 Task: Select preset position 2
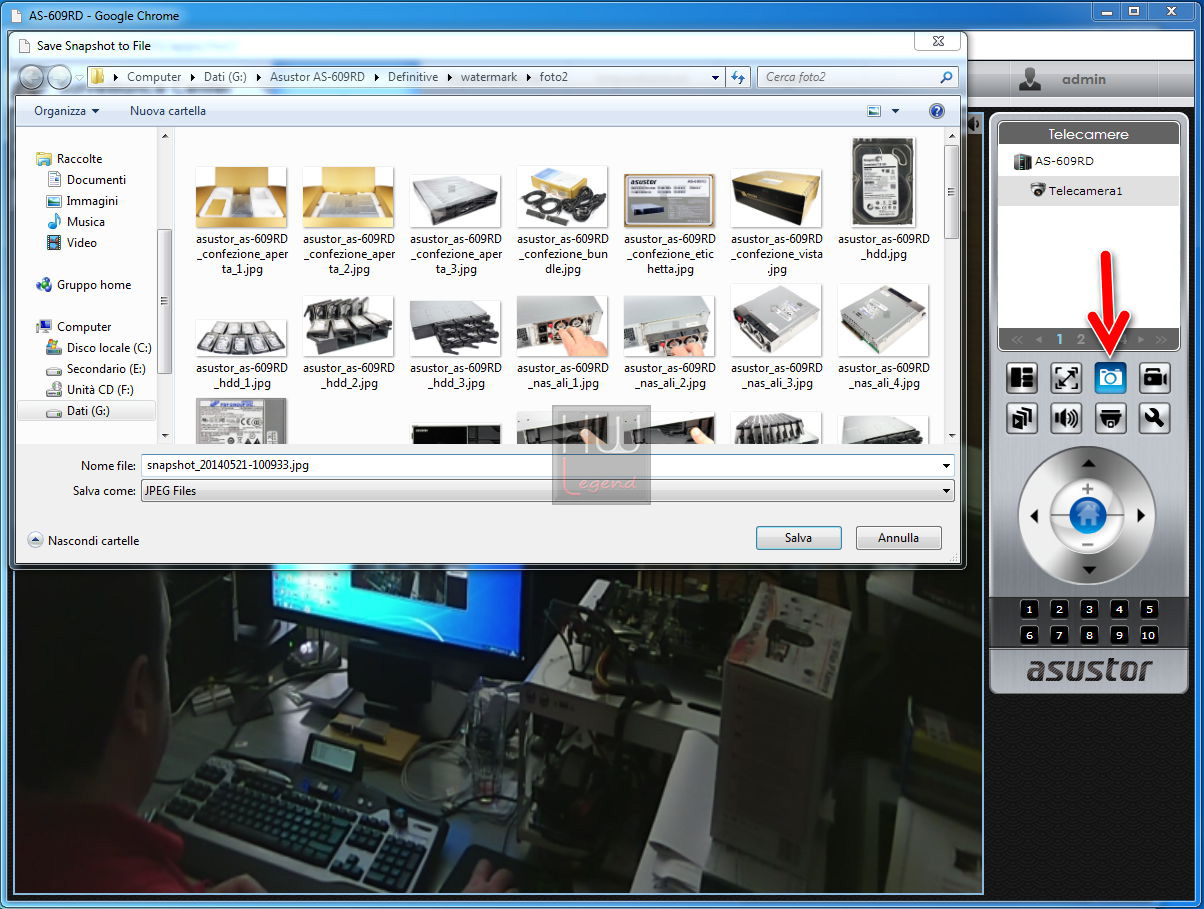coord(1060,609)
